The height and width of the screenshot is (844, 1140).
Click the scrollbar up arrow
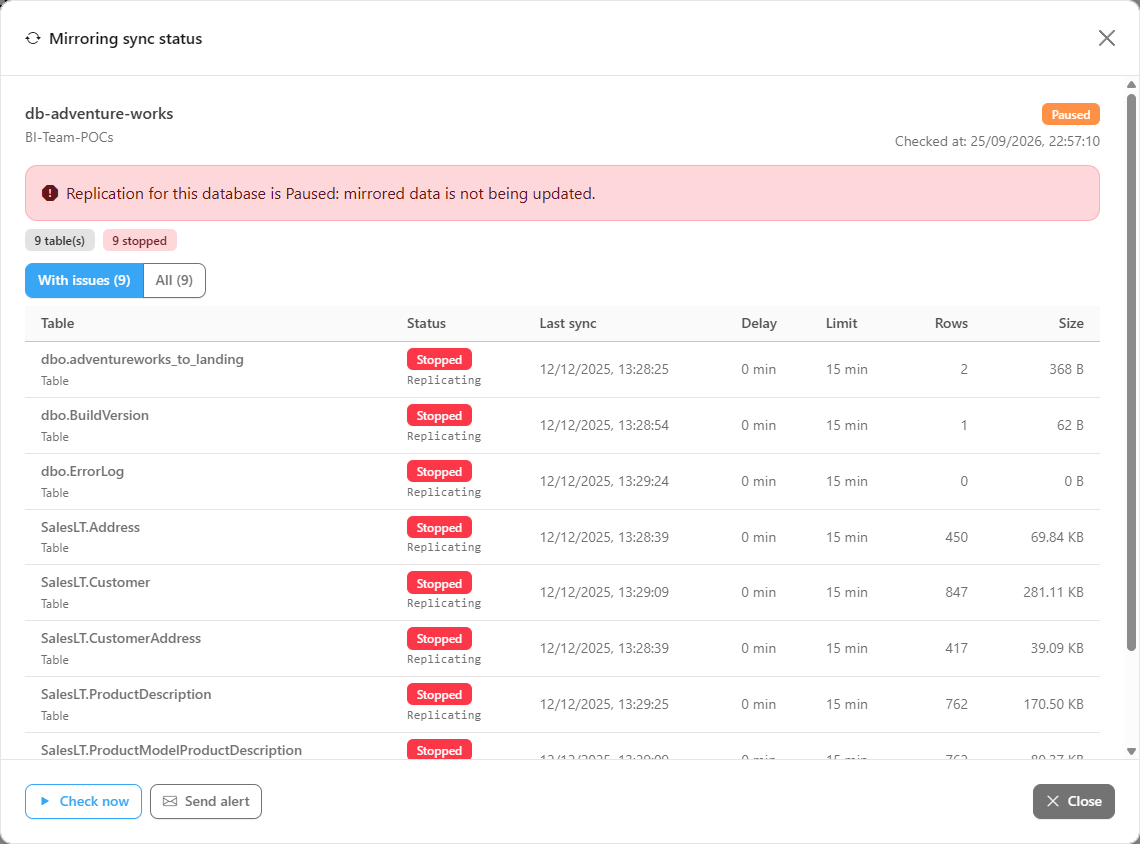1131,85
